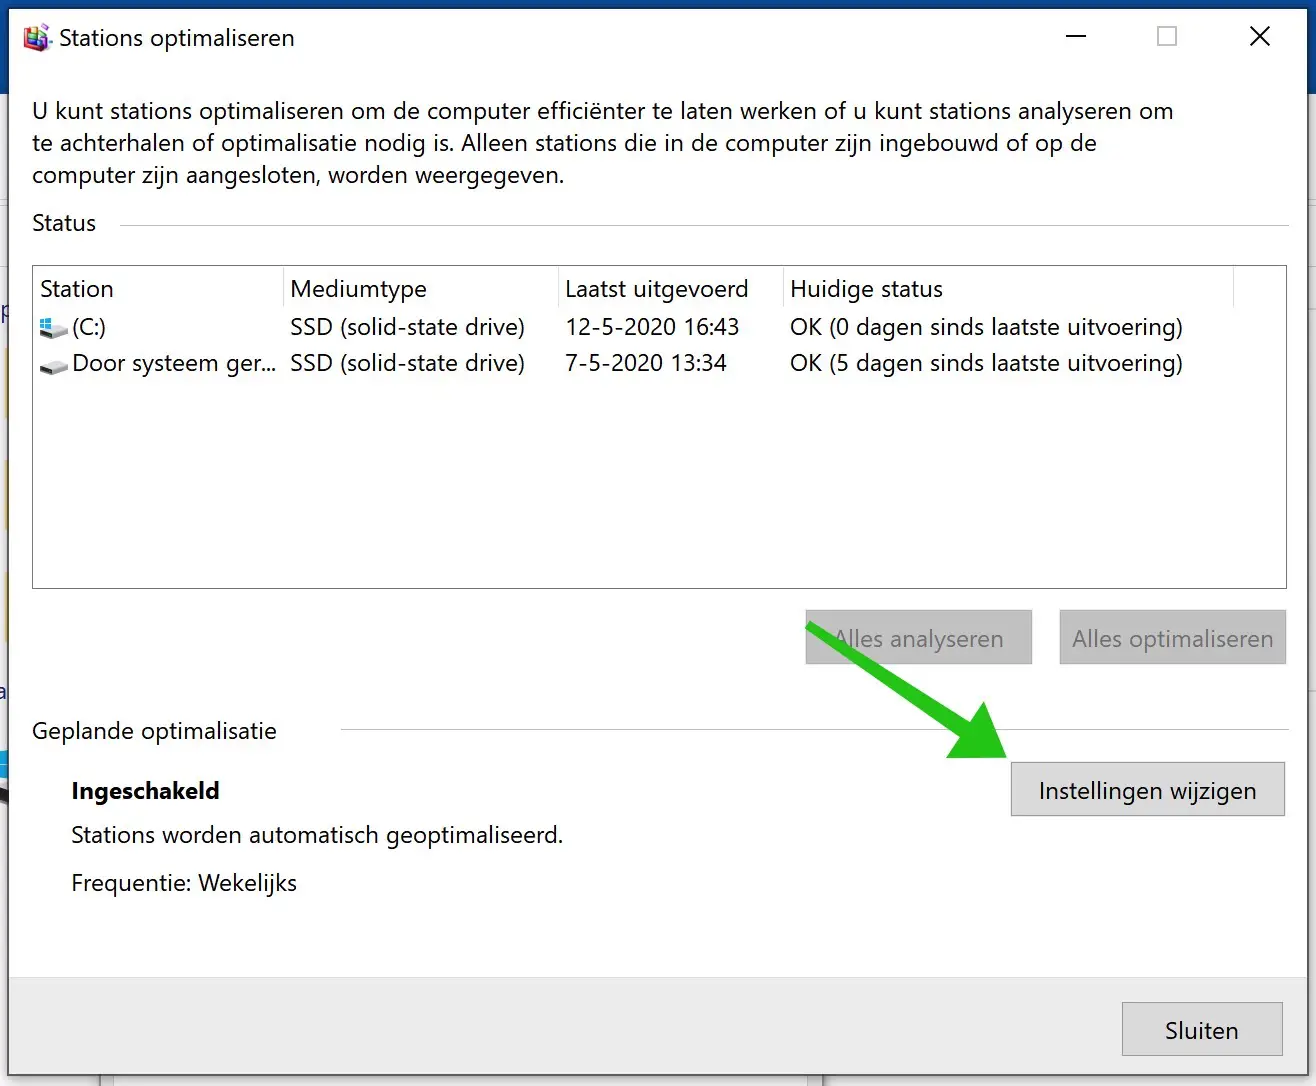Sort by Laatst uitgevoerd column header
This screenshot has height=1086, width=1316.
[x=671, y=289]
